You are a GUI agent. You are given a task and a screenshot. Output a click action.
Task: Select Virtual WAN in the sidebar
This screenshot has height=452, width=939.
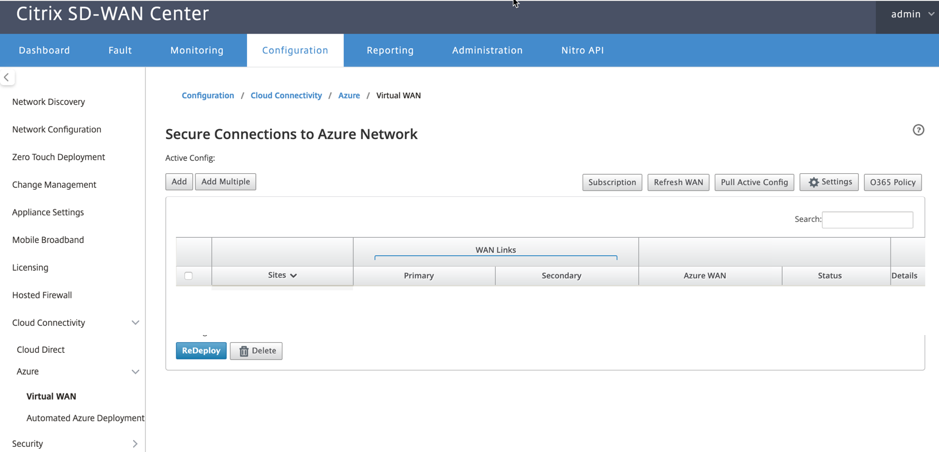51,396
